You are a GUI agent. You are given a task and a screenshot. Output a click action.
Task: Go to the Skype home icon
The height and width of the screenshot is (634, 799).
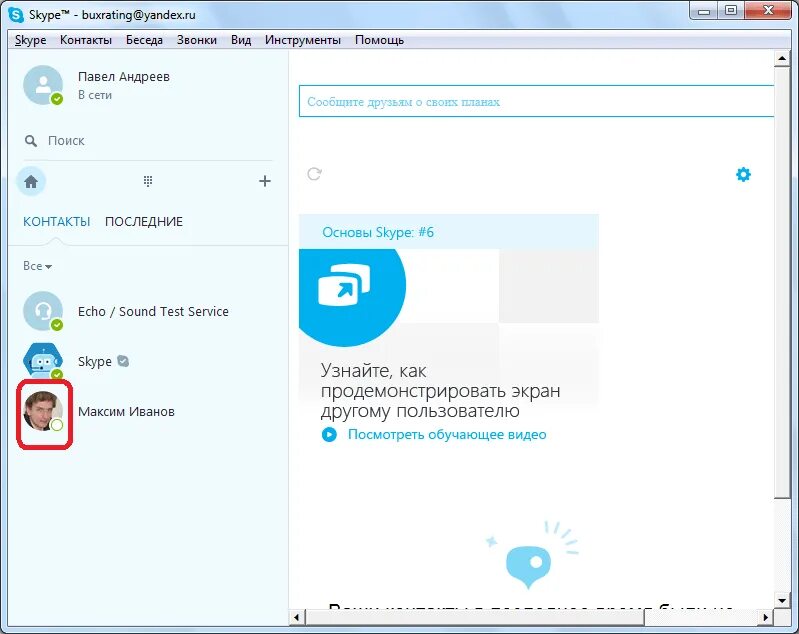(x=31, y=181)
